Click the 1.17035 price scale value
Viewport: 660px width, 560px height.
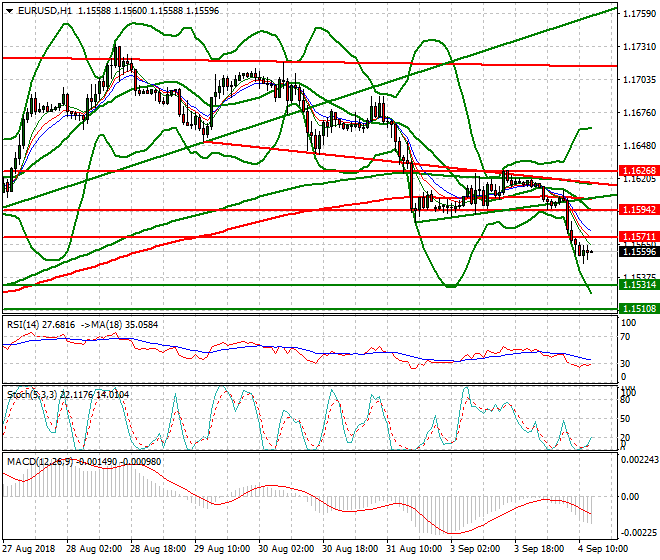point(639,80)
